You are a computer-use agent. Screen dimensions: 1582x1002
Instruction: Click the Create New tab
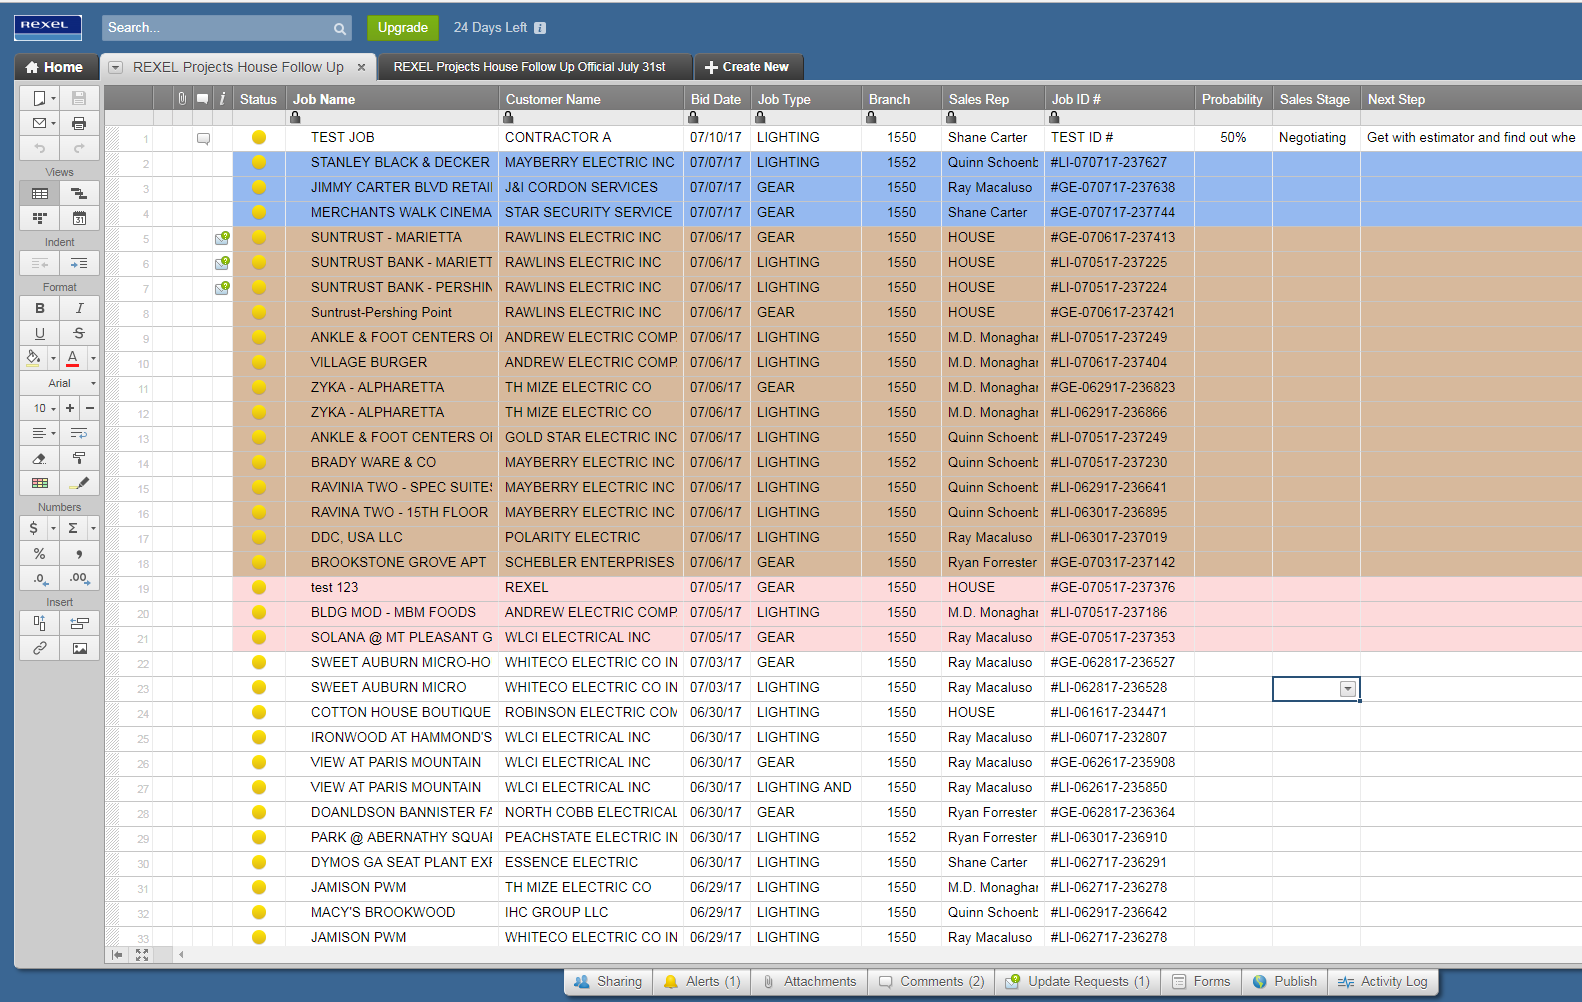(x=747, y=67)
